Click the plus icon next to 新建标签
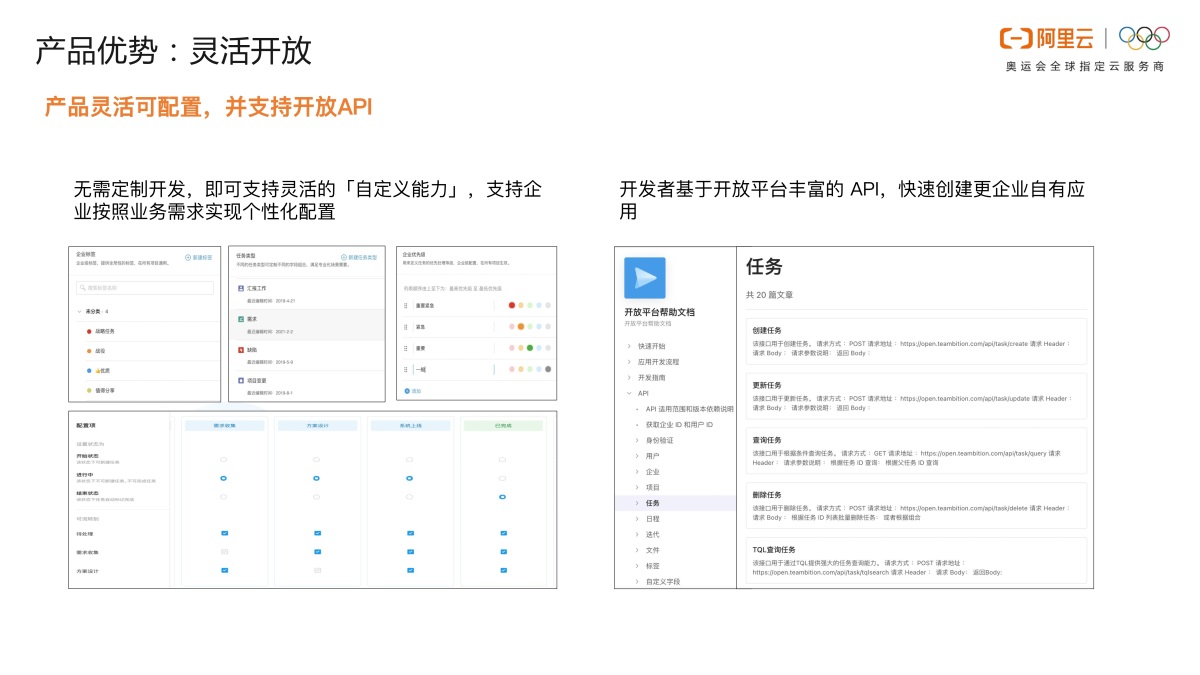Screen dimensions: 1200x675 click(x=188, y=257)
